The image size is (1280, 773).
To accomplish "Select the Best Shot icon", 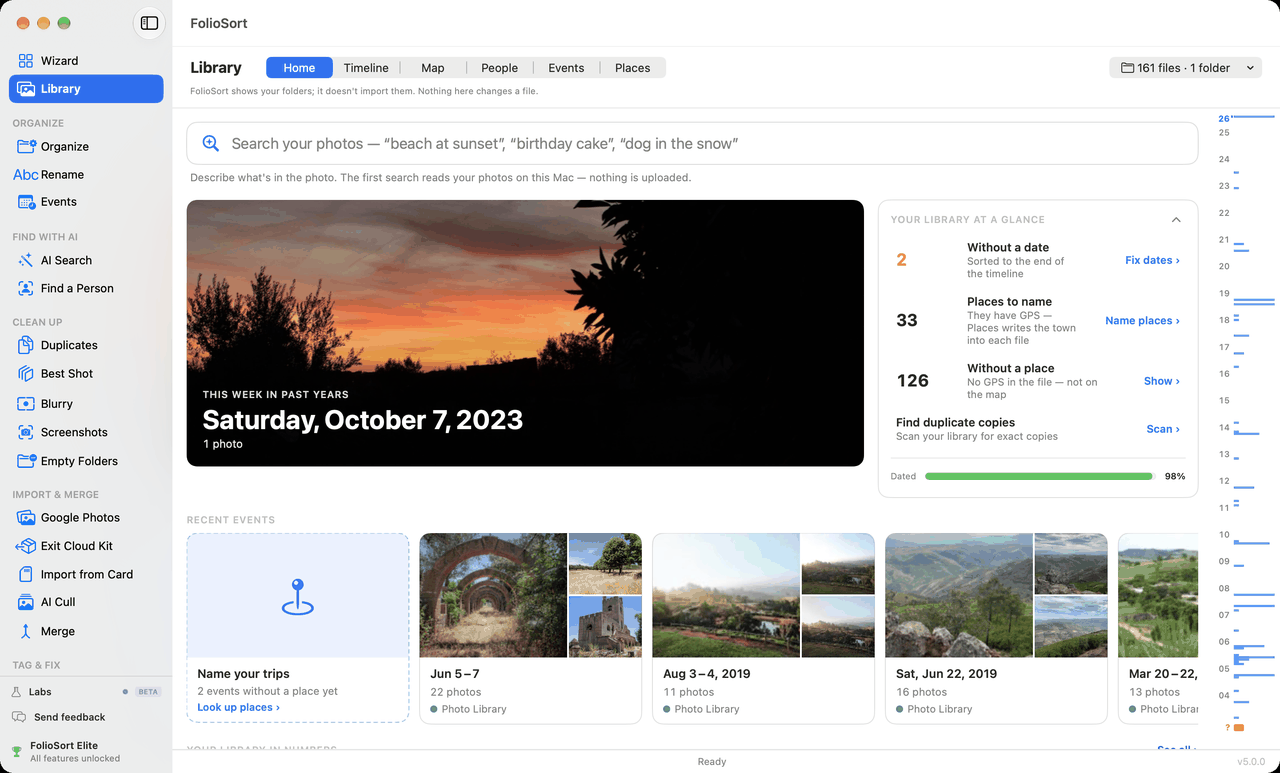I will 26,374.
